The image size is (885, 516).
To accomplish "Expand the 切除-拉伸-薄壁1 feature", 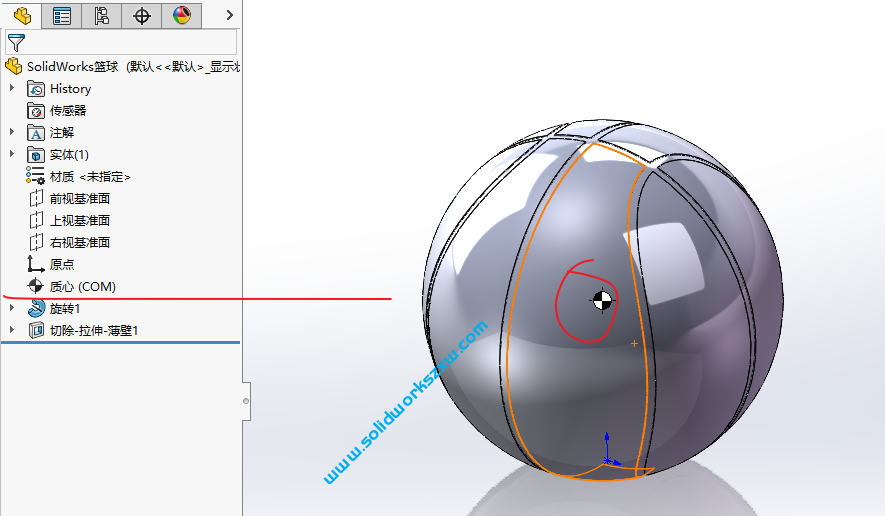I will tap(12, 330).
